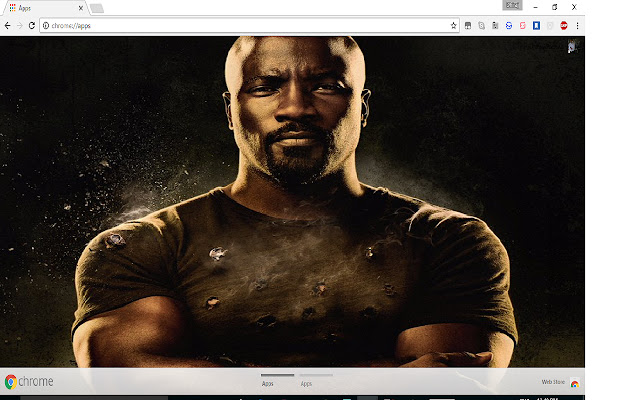Open the blue circular sync extension
This screenshot has width=640, height=400.
click(x=509, y=26)
